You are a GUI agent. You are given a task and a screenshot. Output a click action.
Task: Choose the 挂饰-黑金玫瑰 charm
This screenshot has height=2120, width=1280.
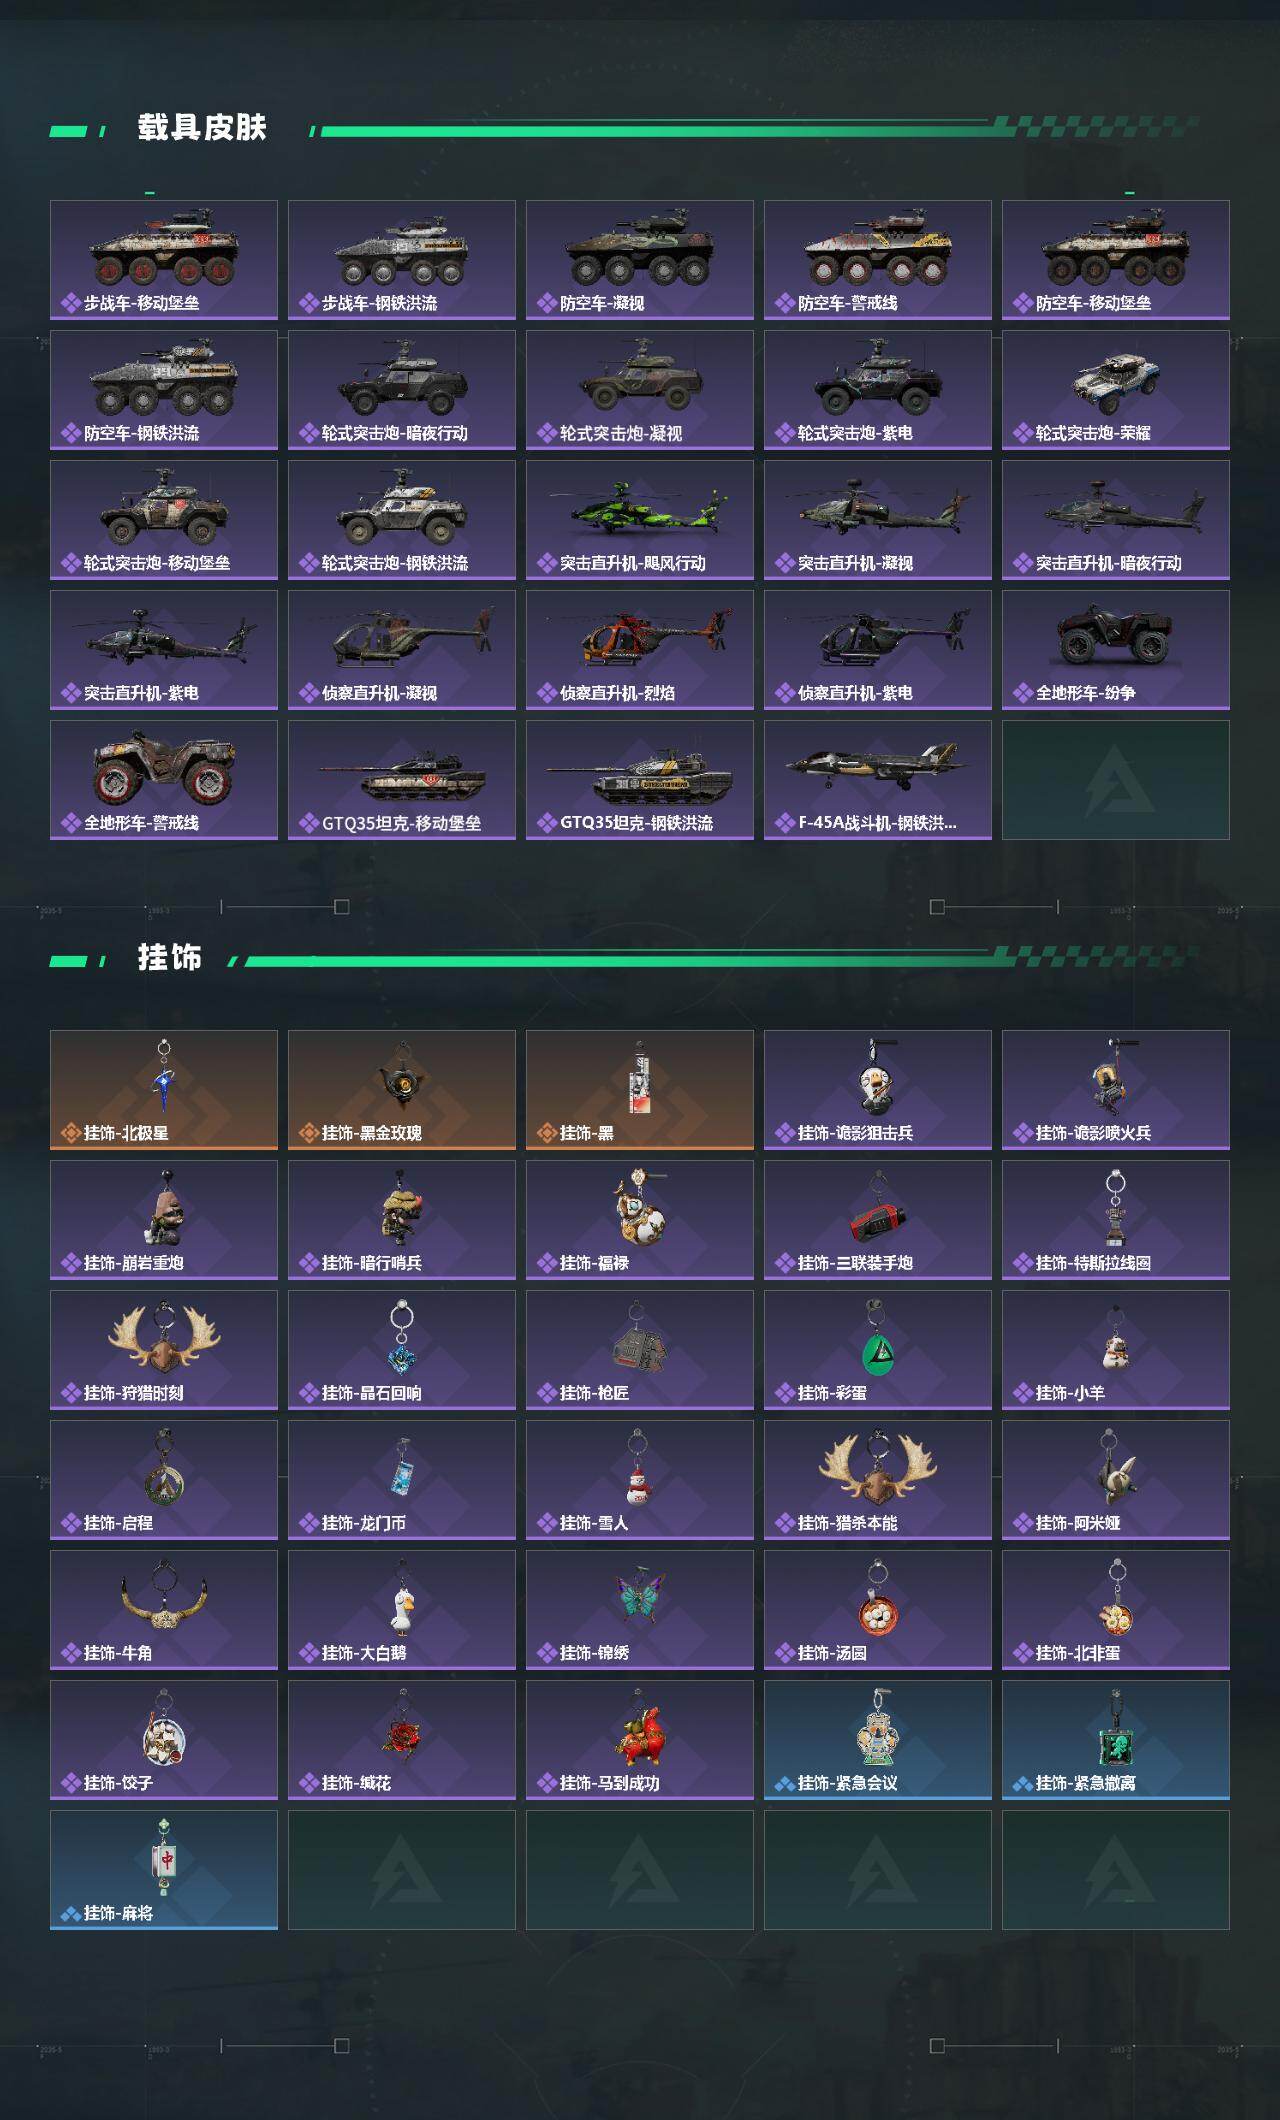(x=402, y=1090)
